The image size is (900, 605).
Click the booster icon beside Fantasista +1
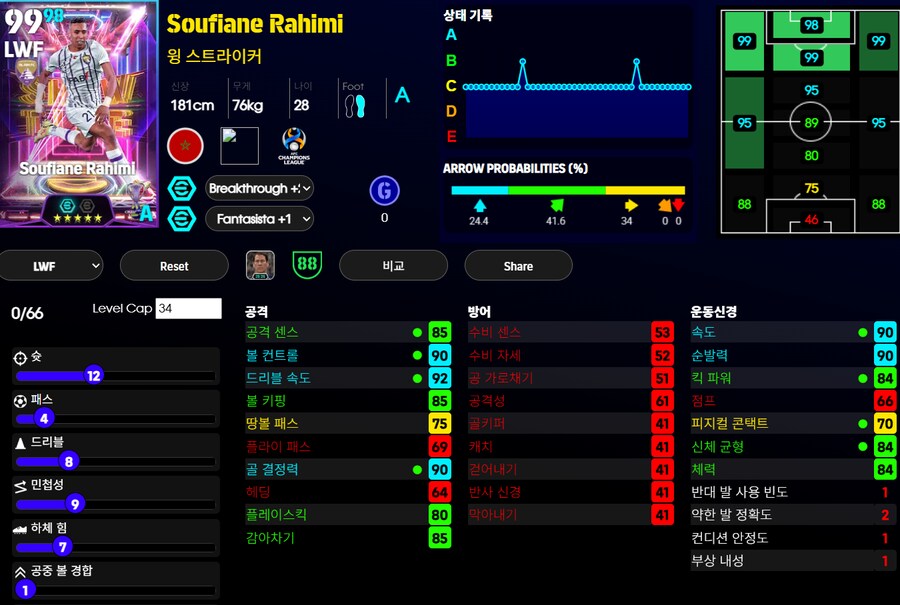[183, 218]
